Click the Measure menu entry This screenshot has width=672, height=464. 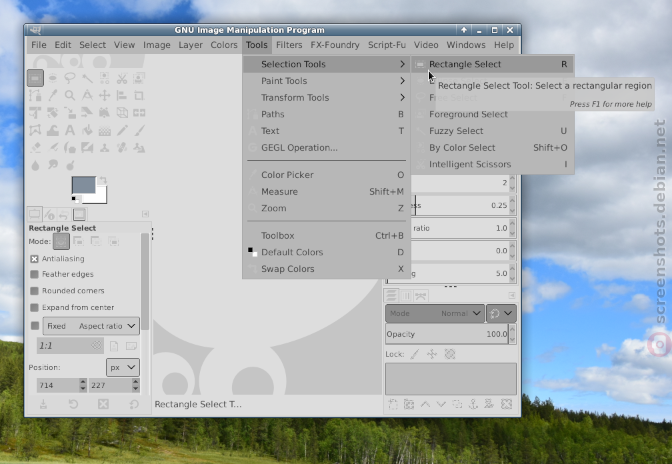click(326, 192)
